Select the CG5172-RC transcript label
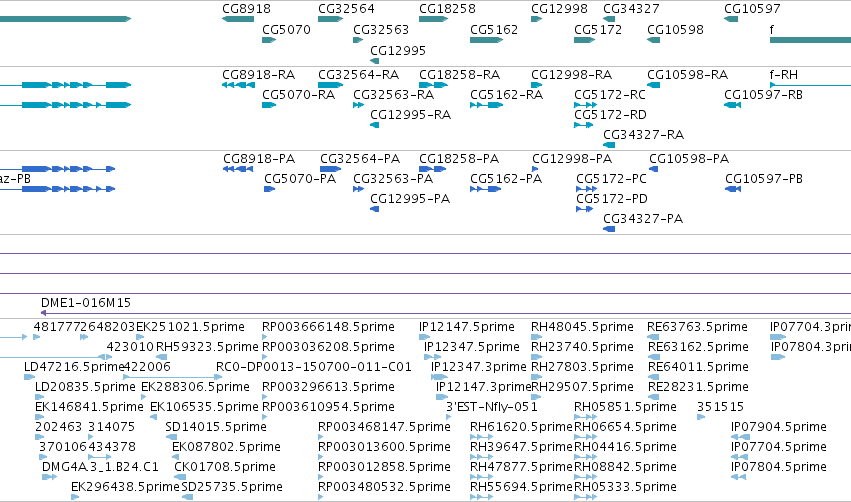Screen dimensions: 851x502 tap(610, 94)
